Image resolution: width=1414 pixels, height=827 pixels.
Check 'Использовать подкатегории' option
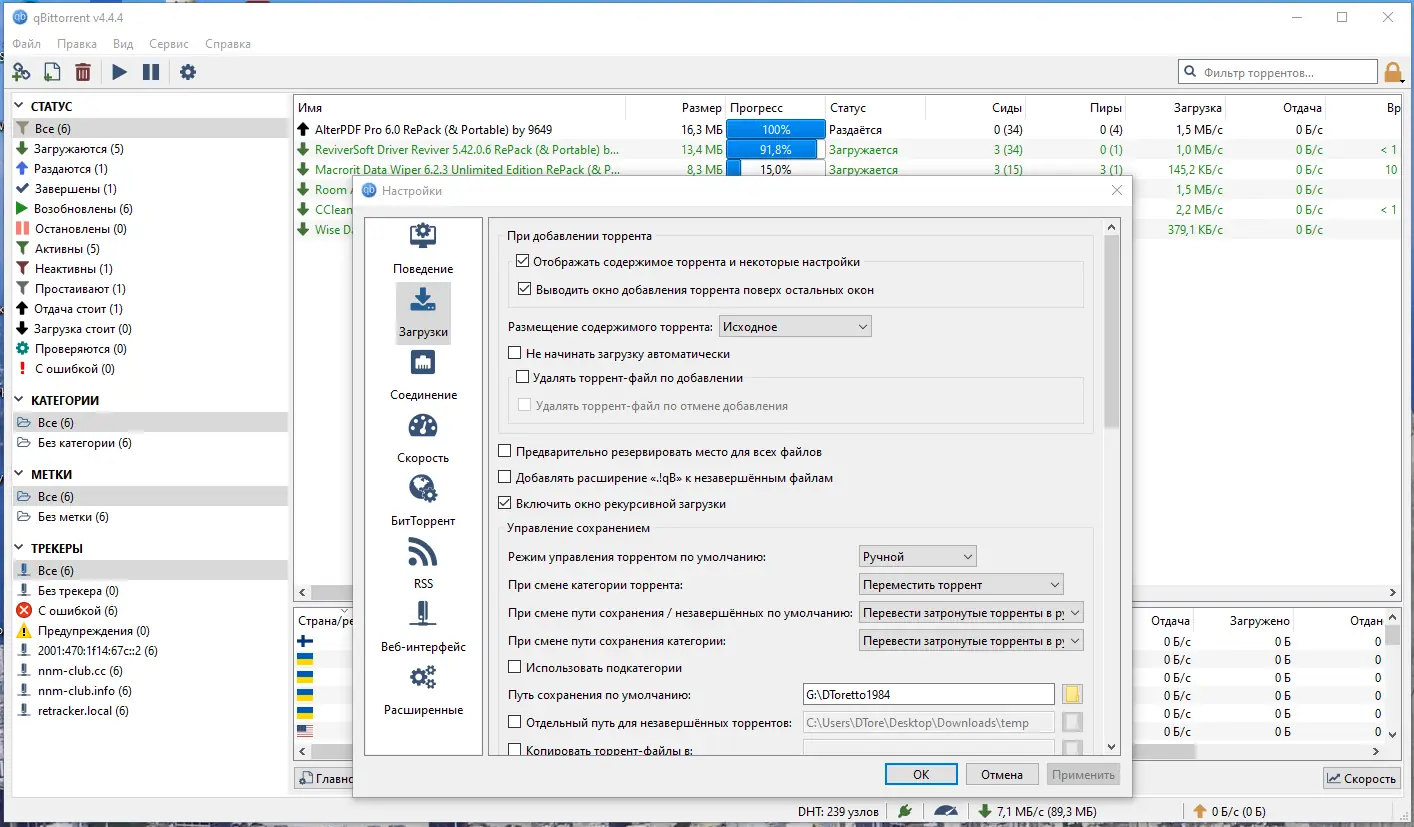click(x=515, y=667)
